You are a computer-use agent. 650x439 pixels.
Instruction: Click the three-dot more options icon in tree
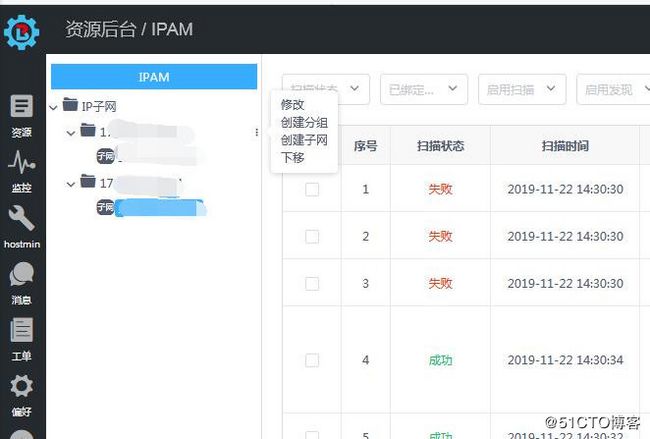click(257, 132)
